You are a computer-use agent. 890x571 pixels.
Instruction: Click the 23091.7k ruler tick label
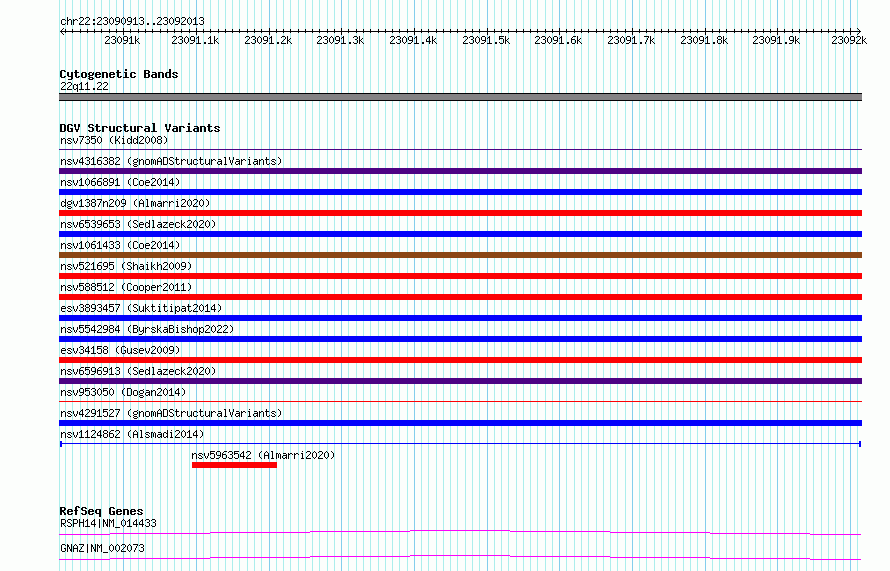[x=631, y=40]
